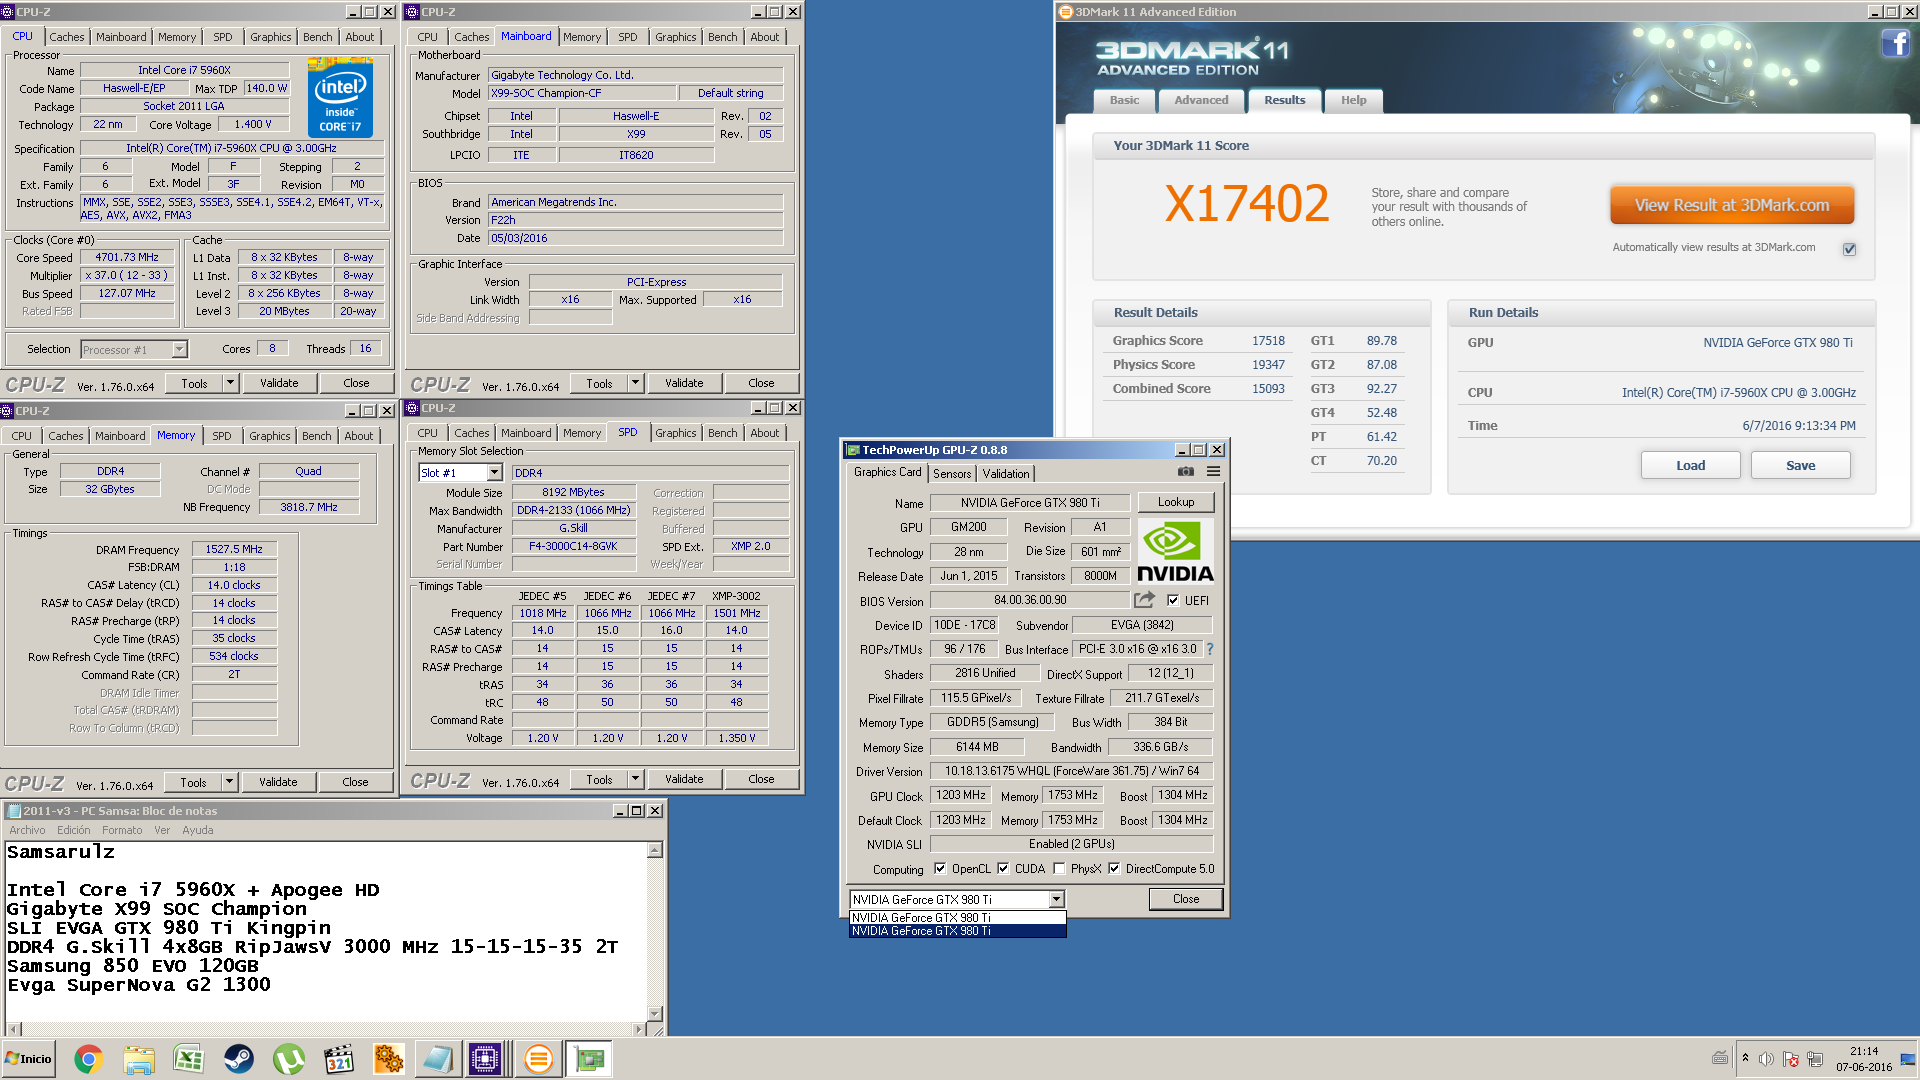Open uTorrent from the taskbar
1920x1080 pixels.
288,1059
